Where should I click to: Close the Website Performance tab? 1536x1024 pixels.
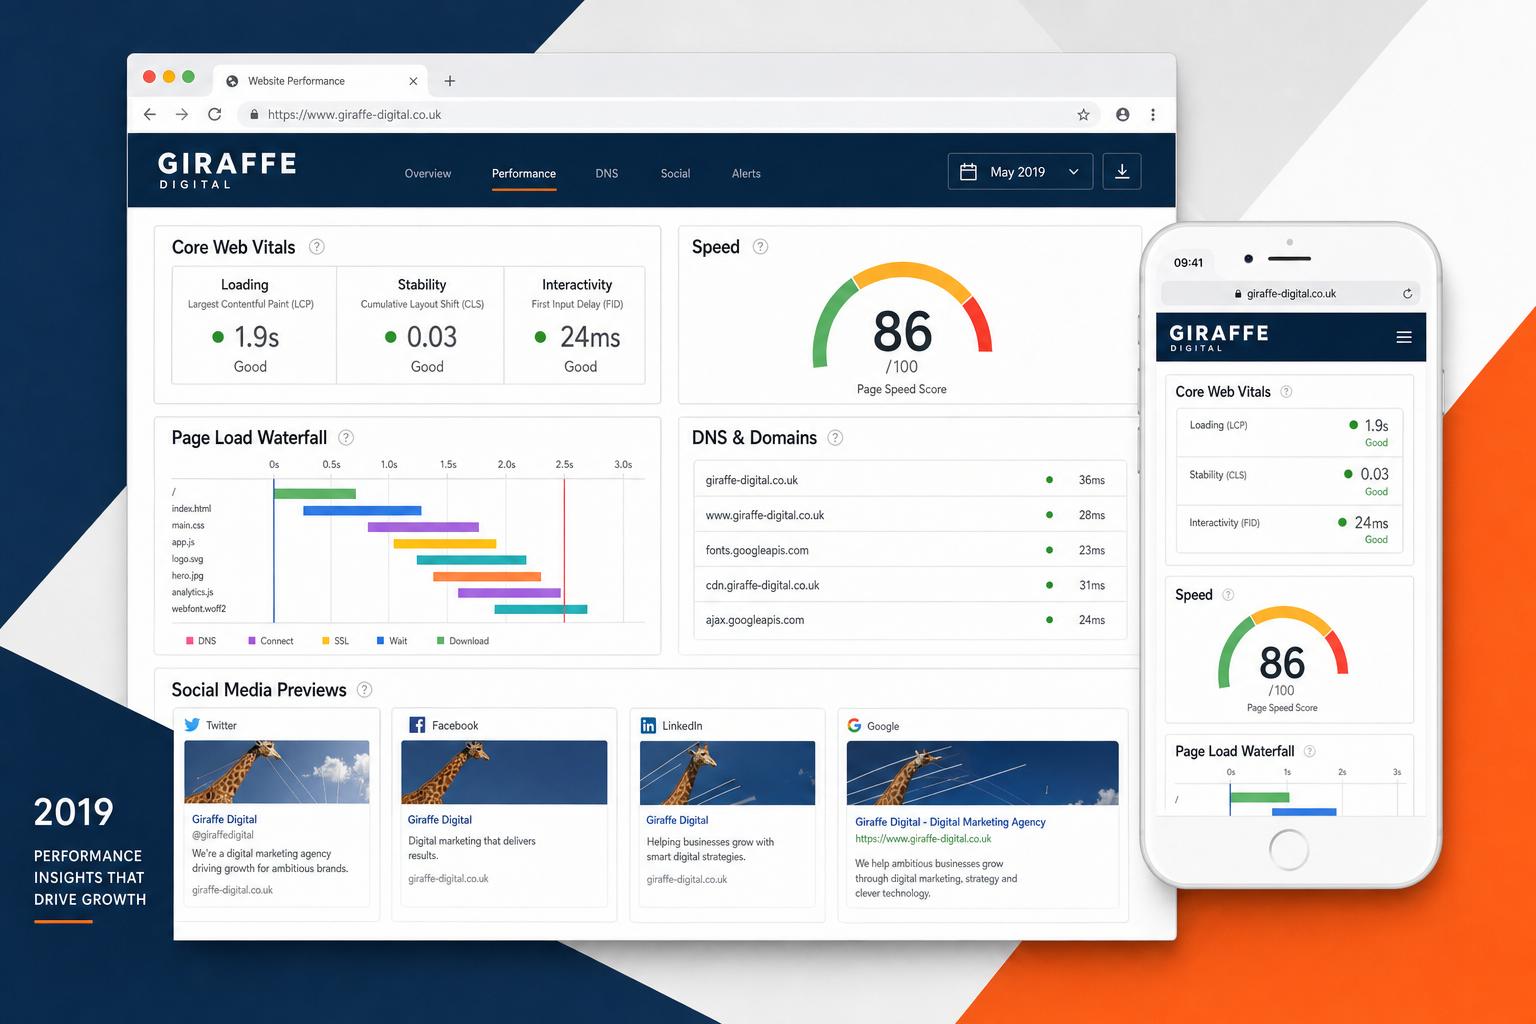click(413, 81)
